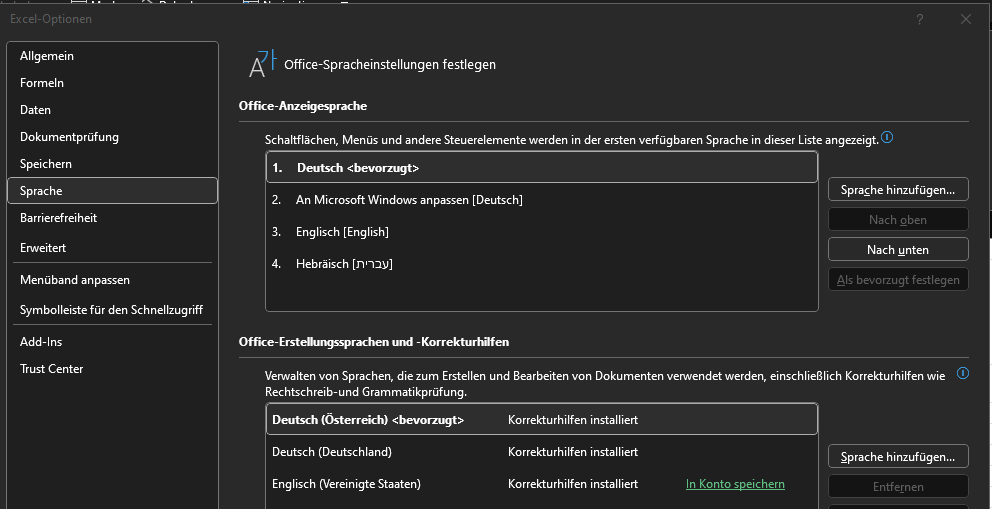This screenshot has width=992, height=509.
Task: Select the Sprache category
Action: tap(112, 191)
